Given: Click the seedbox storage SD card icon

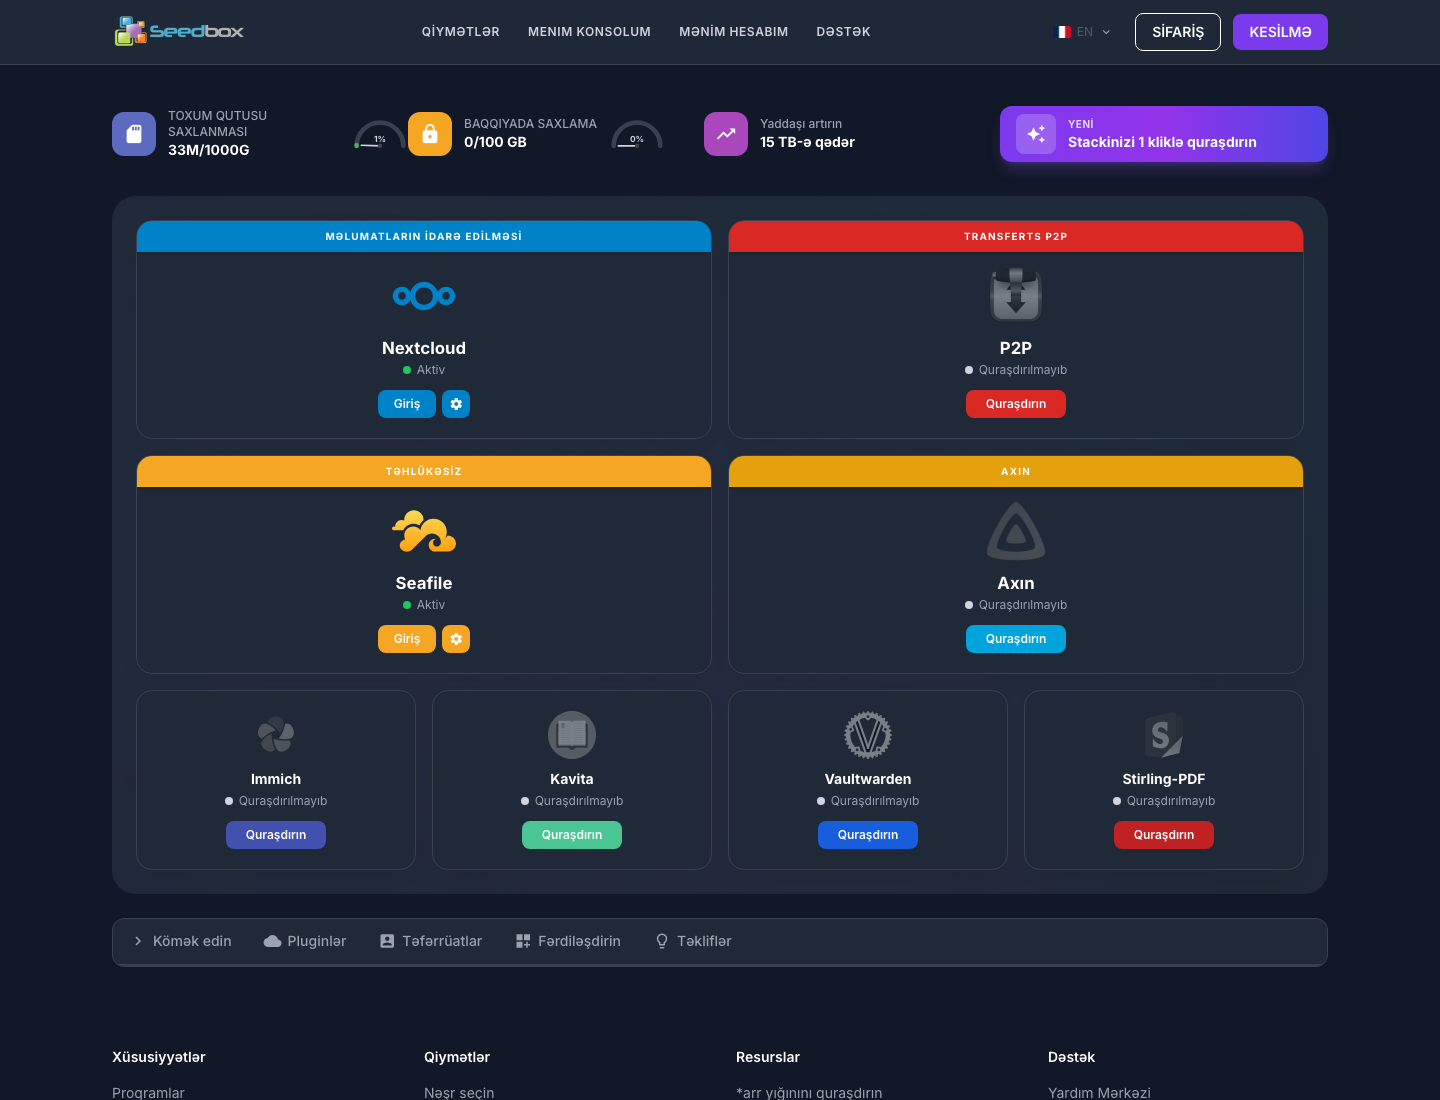Looking at the screenshot, I should point(134,134).
